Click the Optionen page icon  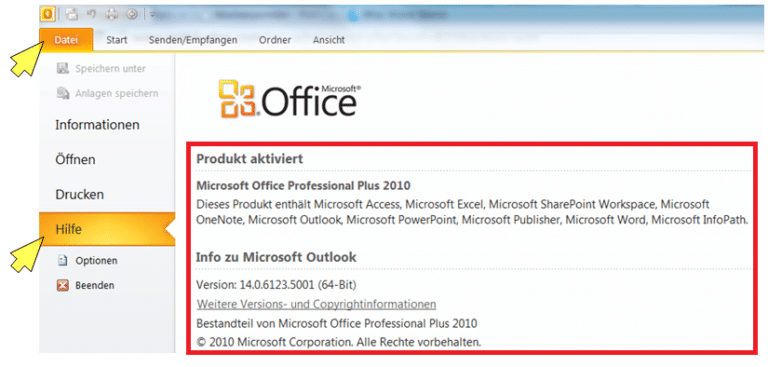(62, 261)
